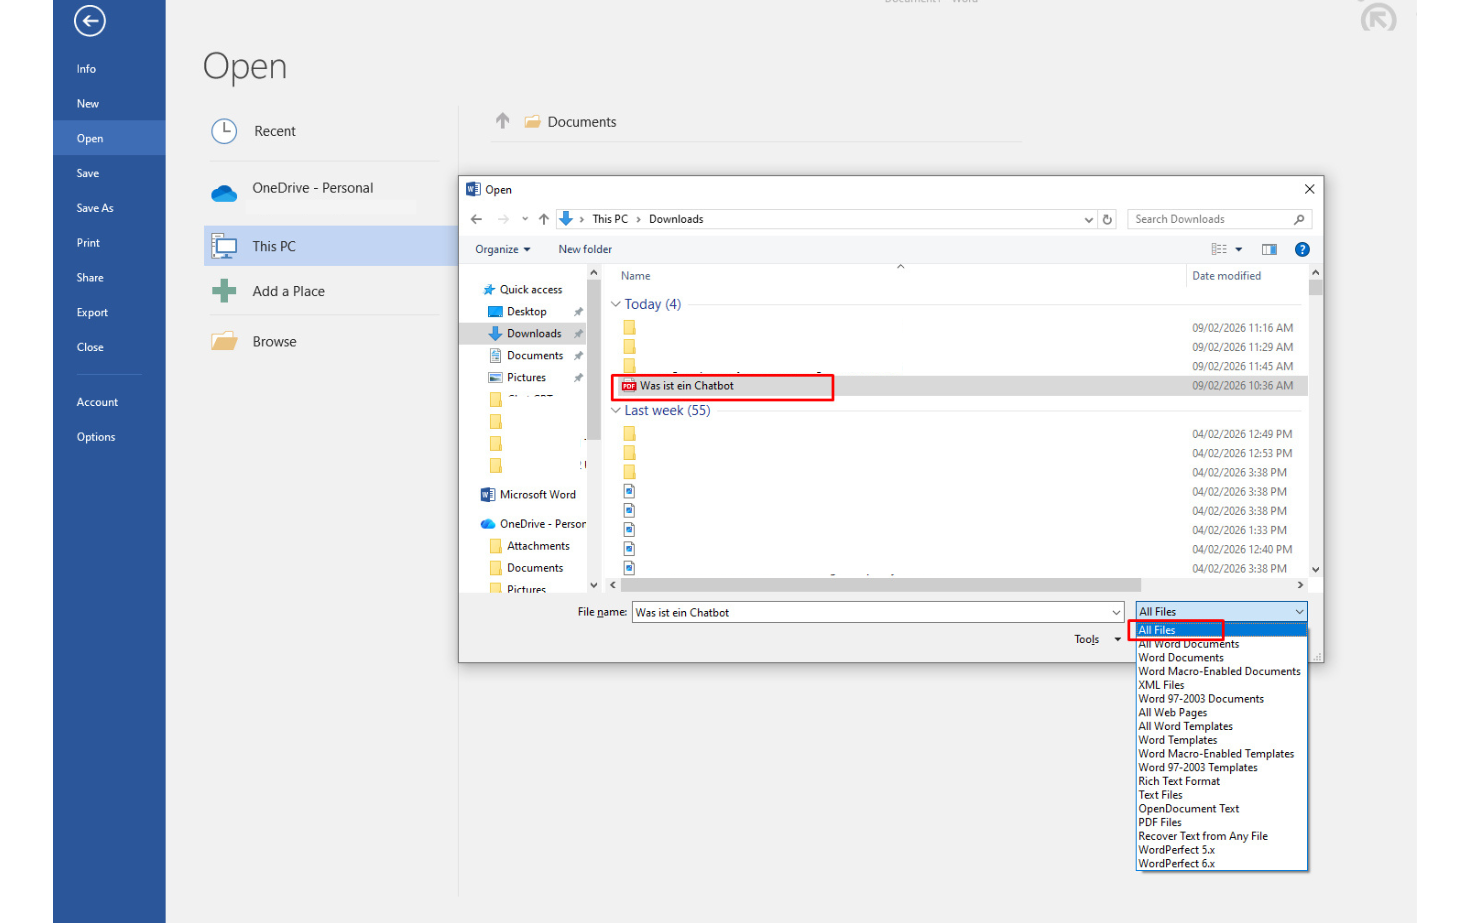Open the preview pane icon
1460x923 pixels.
1268,249
